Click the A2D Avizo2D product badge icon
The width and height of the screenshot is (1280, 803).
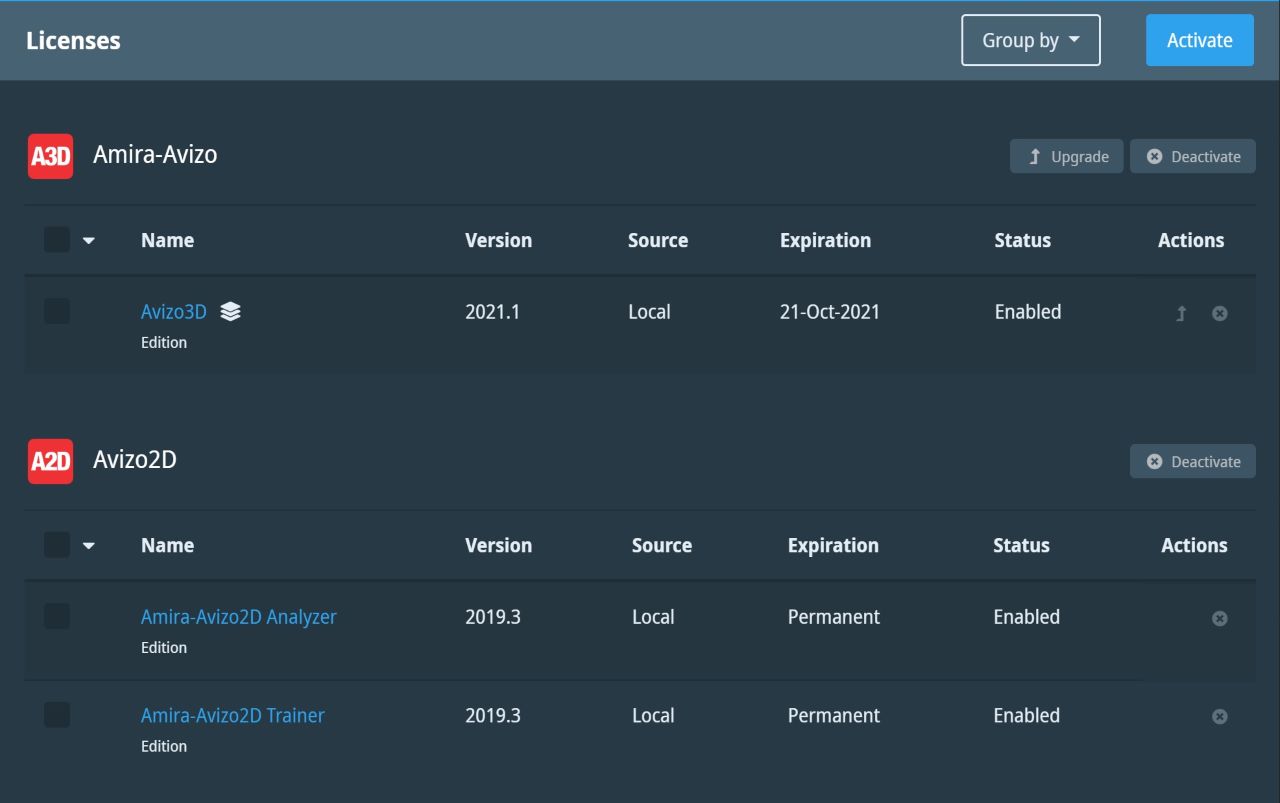coord(50,461)
